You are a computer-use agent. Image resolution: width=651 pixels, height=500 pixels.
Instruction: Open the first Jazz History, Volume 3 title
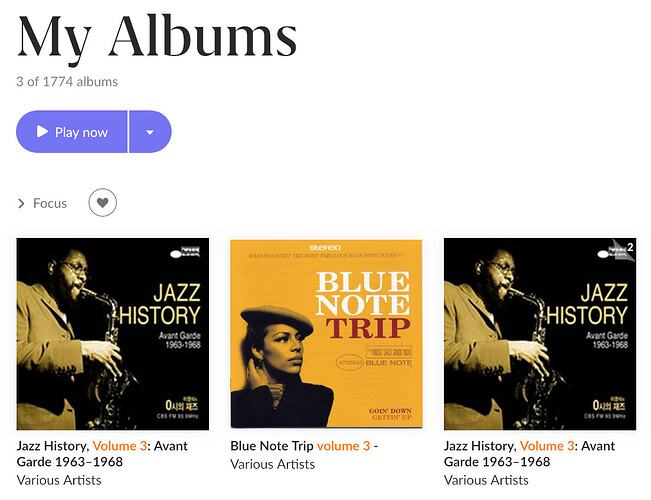102,453
